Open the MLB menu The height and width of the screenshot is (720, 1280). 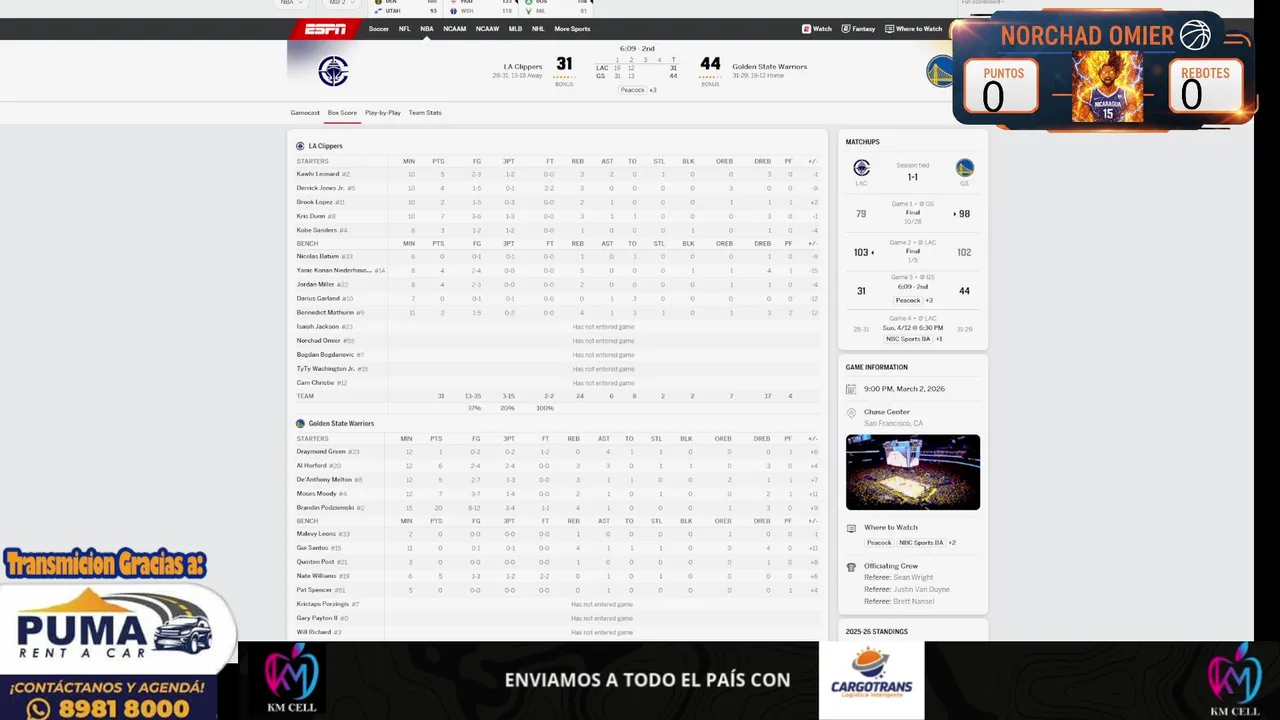pos(515,29)
